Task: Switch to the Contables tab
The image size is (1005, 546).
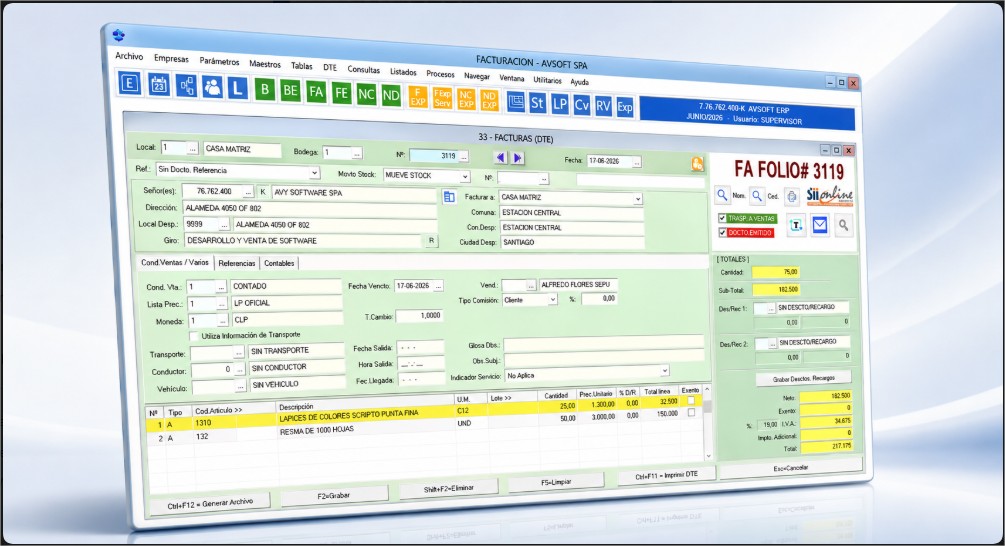Action: pos(279,263)
